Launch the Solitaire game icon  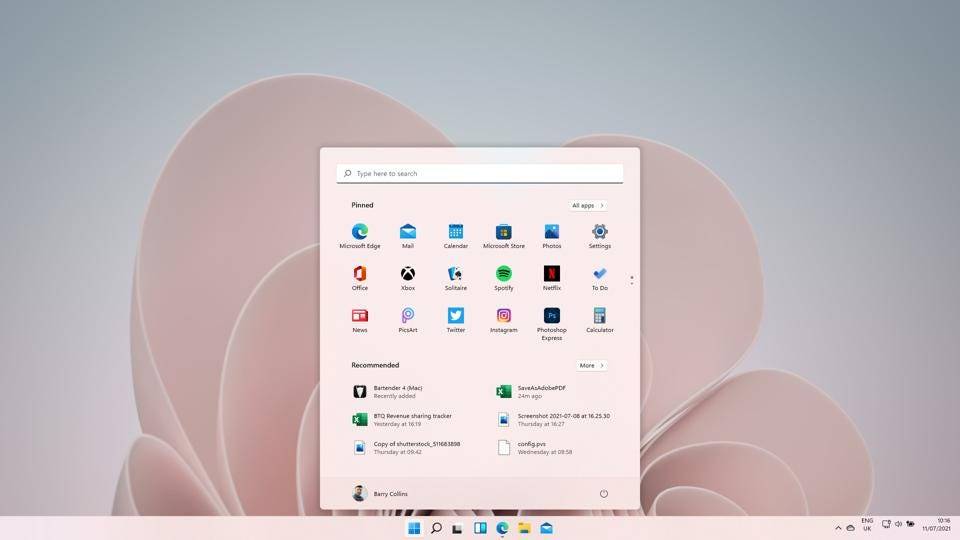coord(456,274)
